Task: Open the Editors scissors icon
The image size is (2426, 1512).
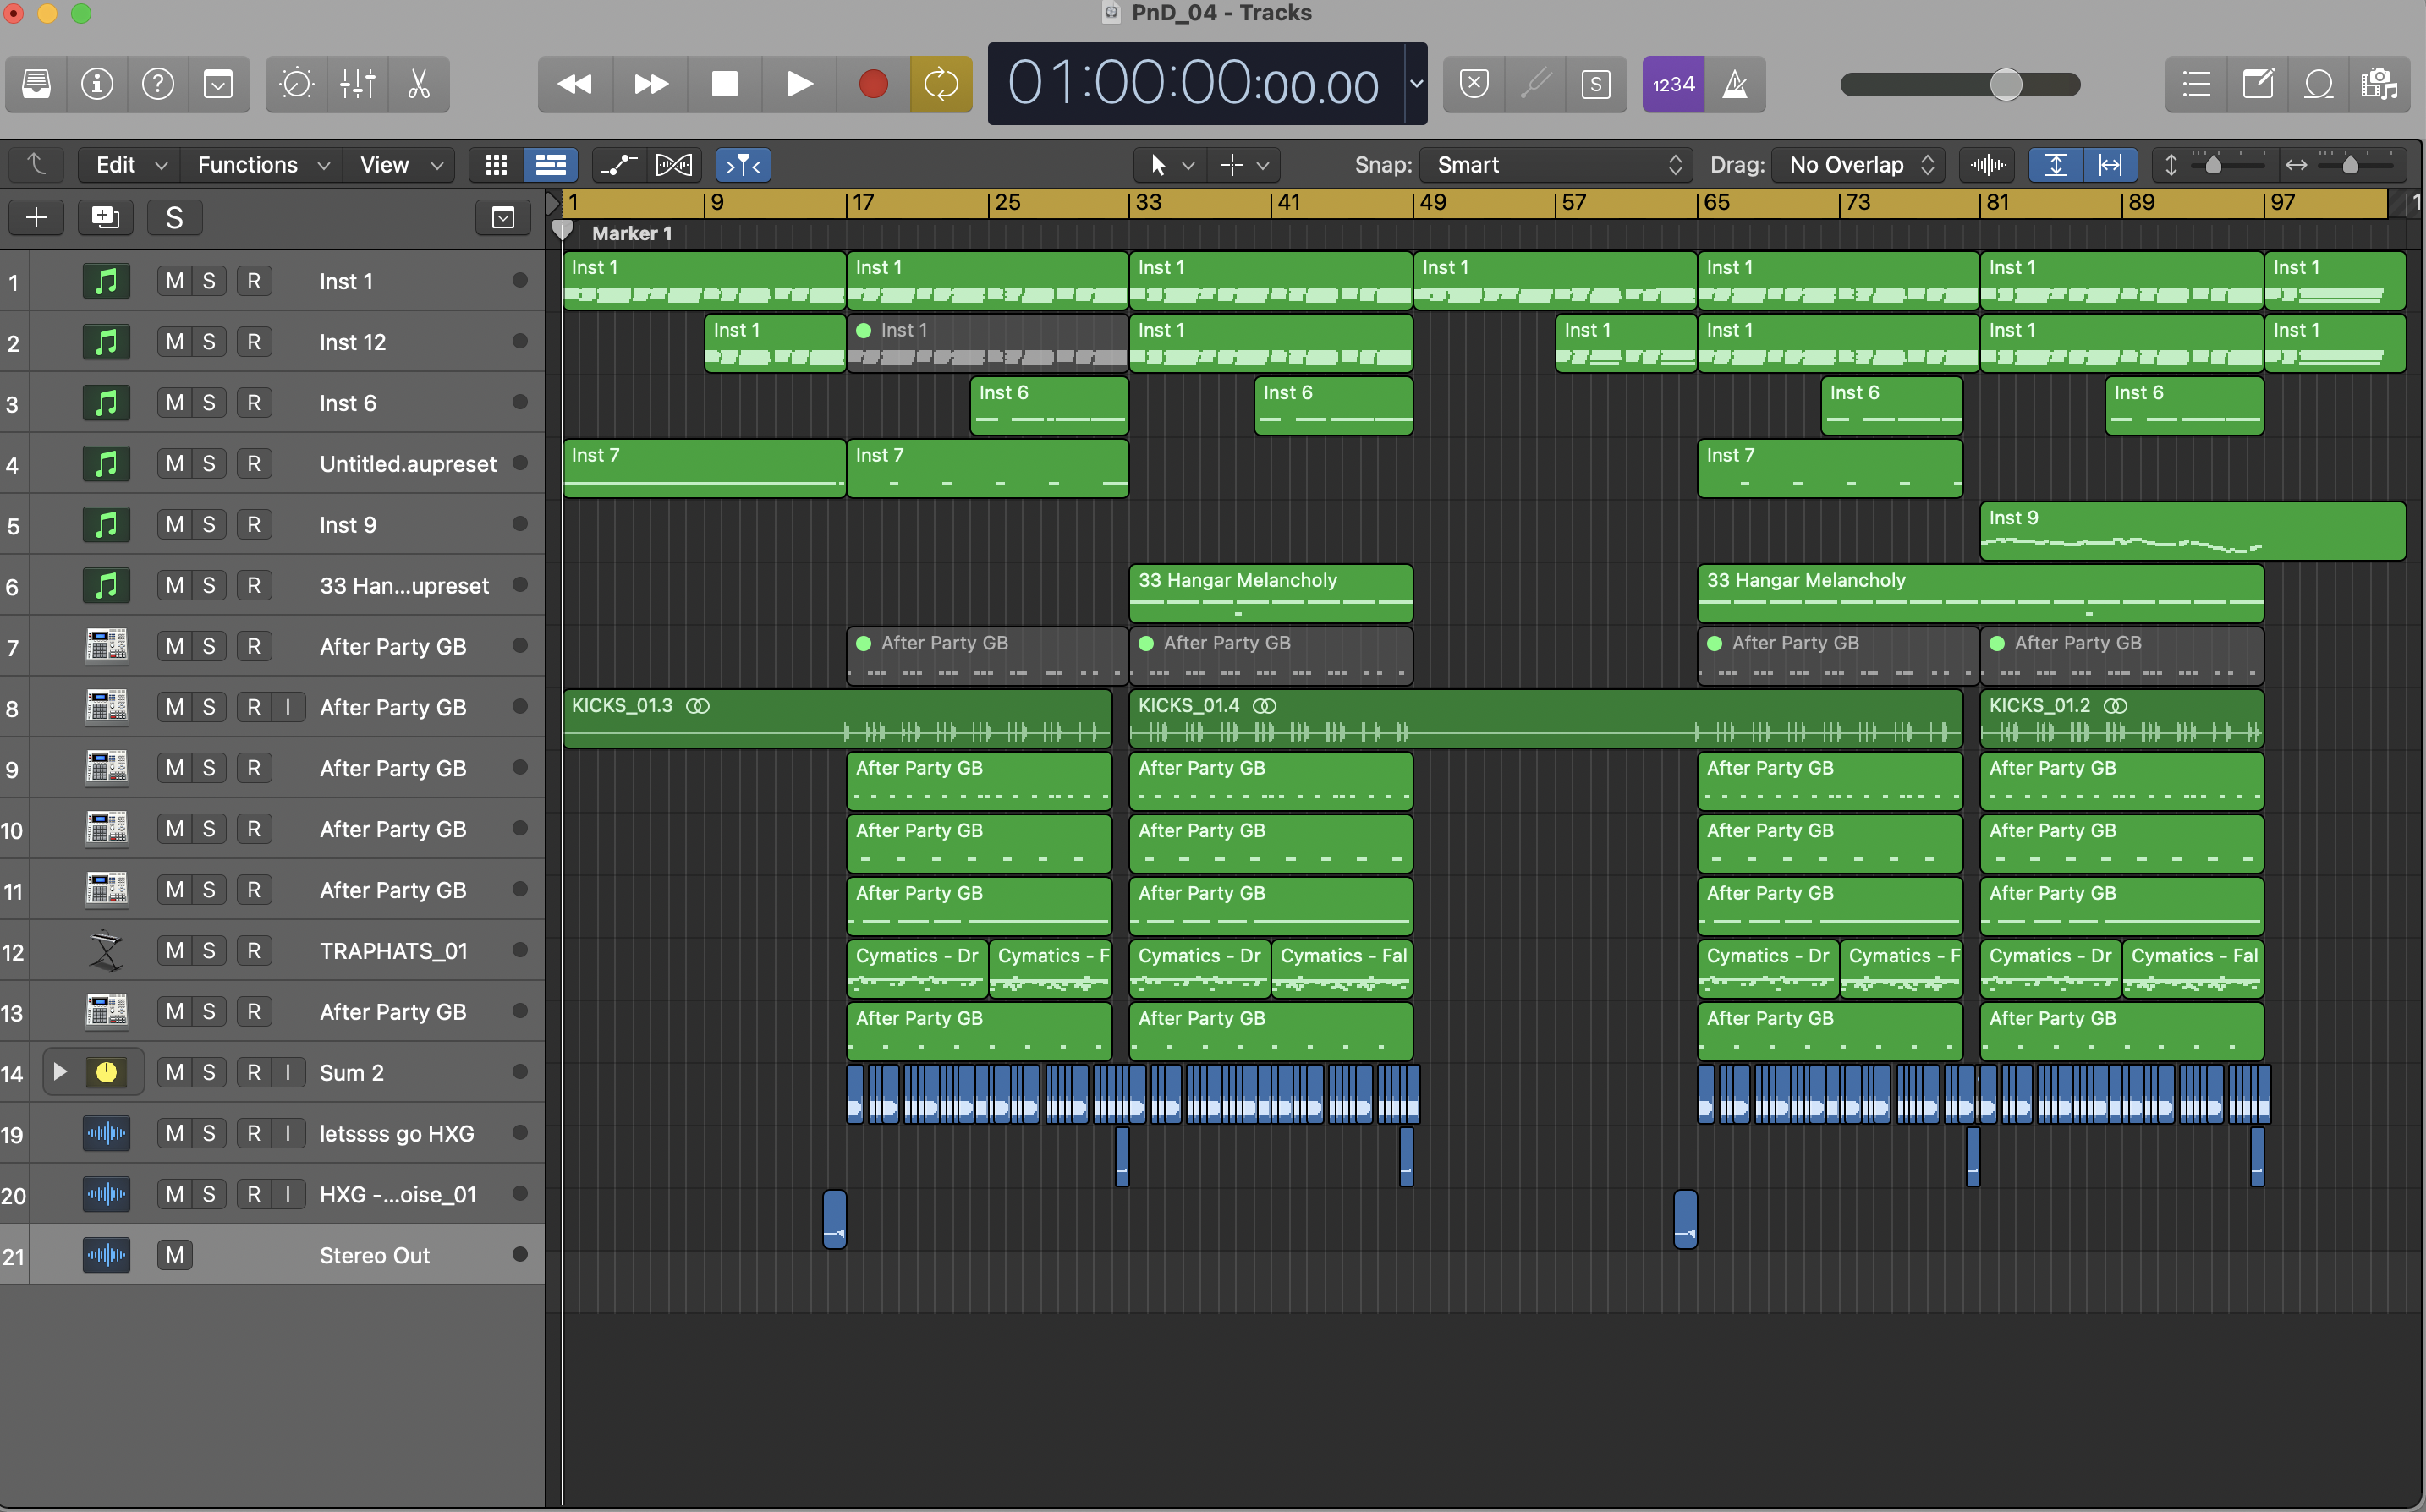Action: coord(419,84)
